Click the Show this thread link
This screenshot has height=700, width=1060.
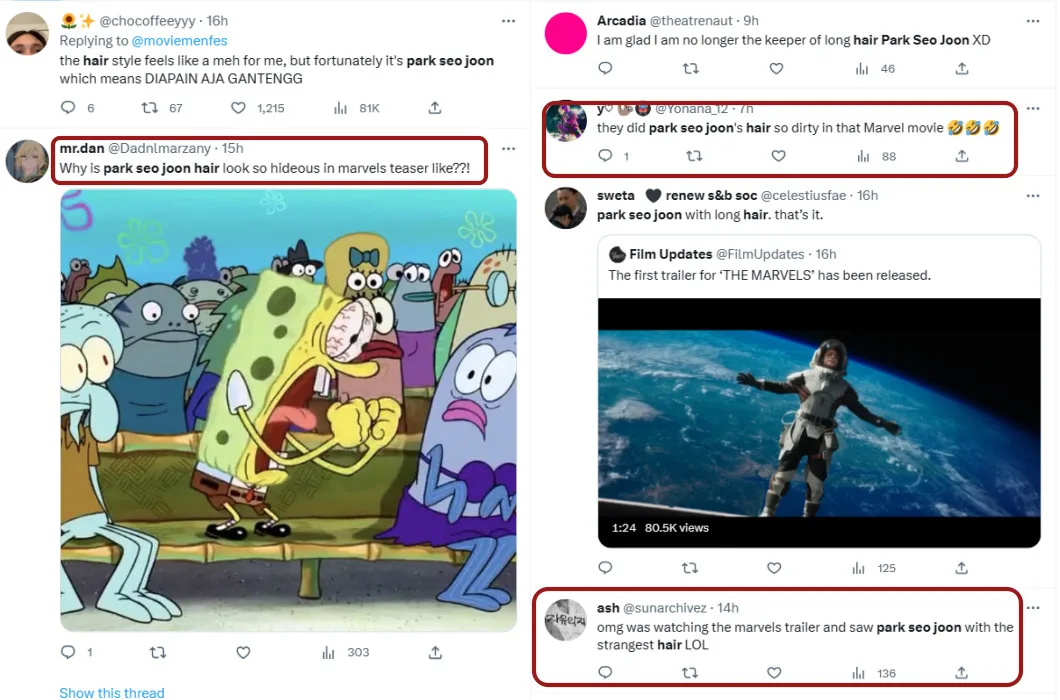pyautogui.click(x=112, y=692)
